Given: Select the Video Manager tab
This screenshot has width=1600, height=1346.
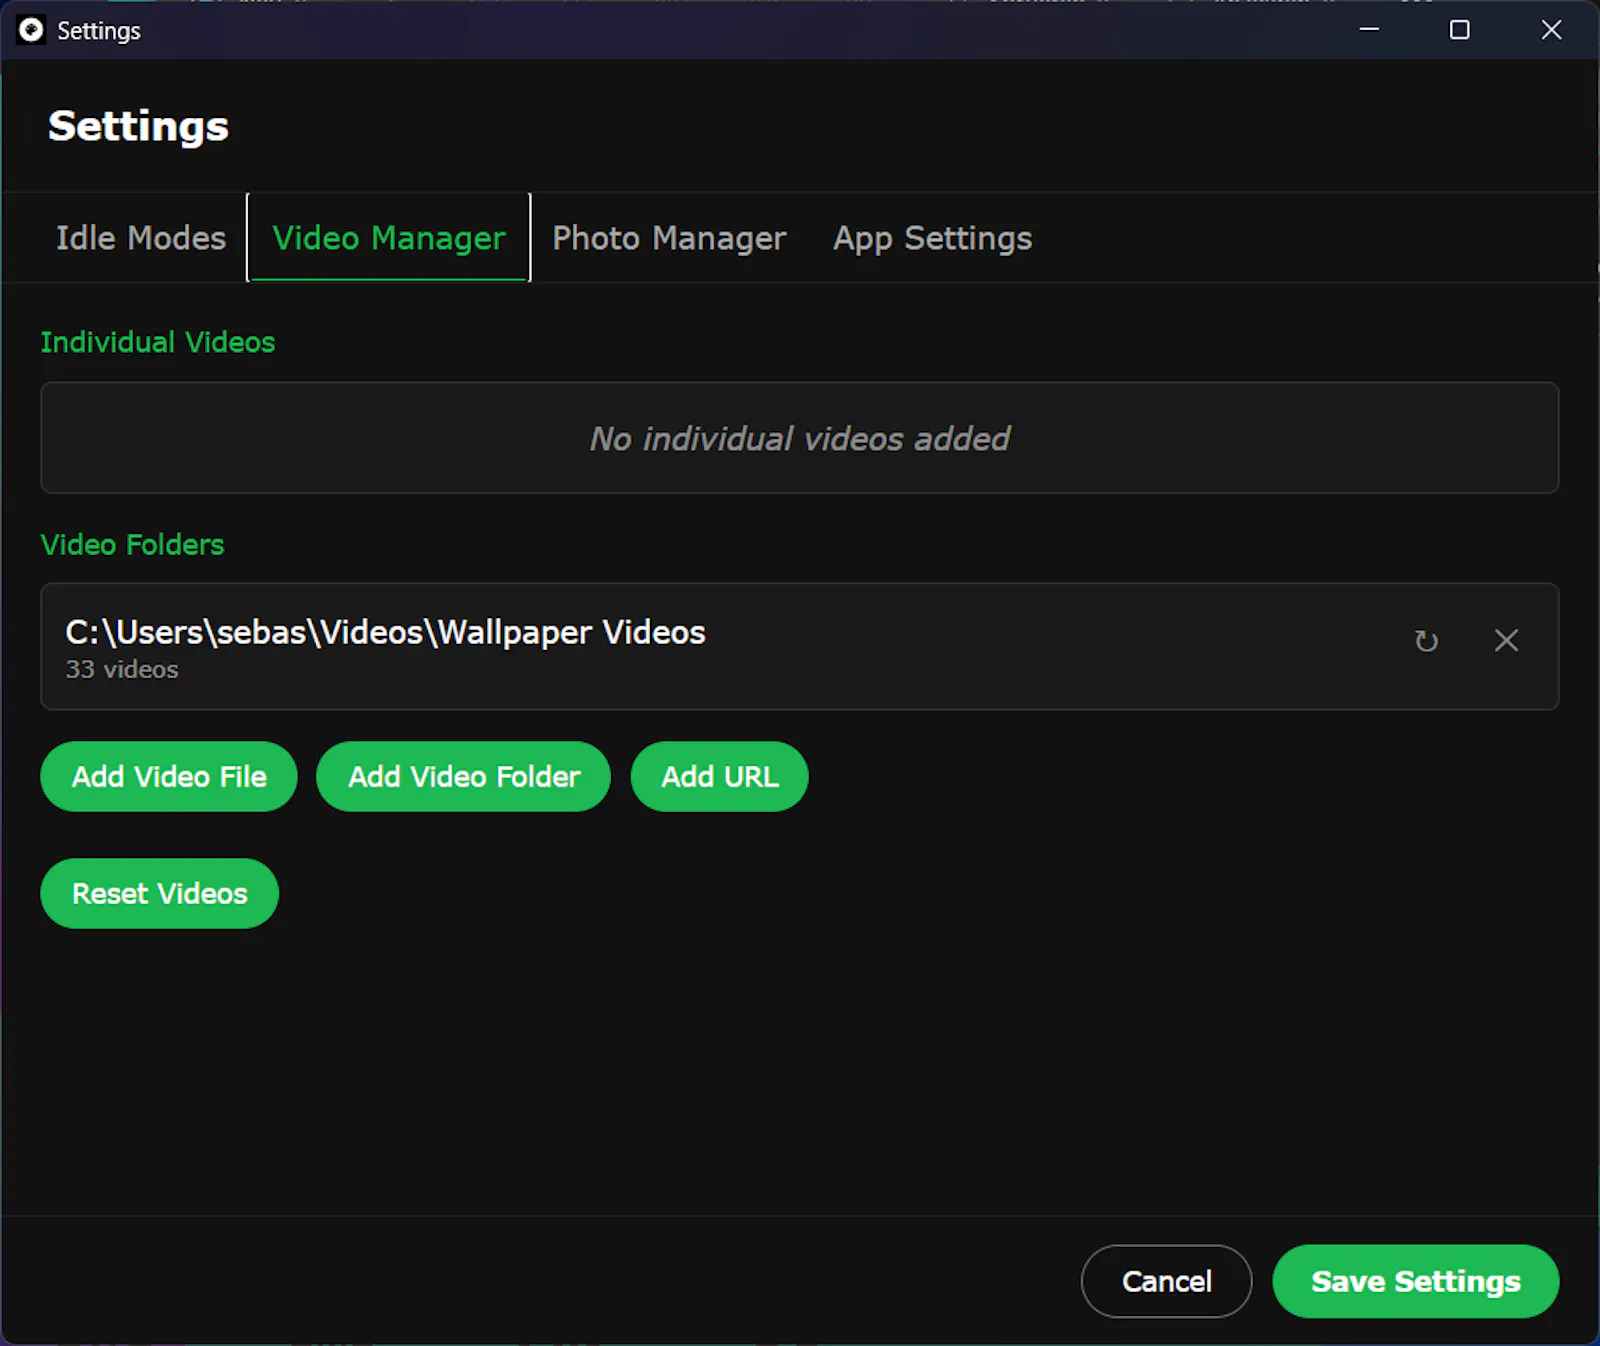Looking at the screenshot, I should click(x=389, y=238).
